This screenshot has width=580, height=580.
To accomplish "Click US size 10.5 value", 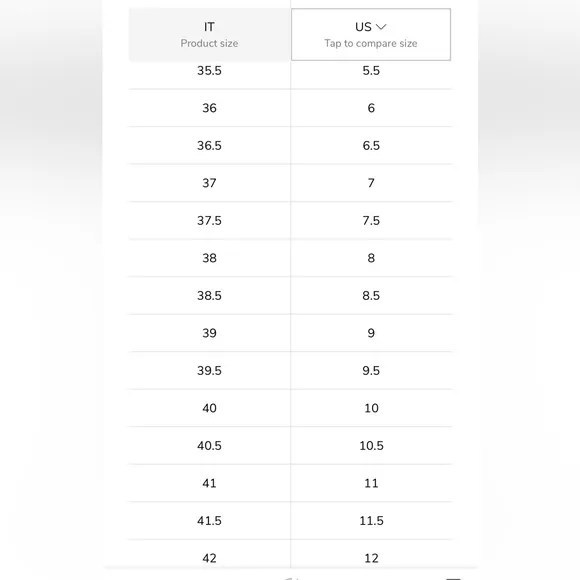I will pyautogui.click(x=371, y=446).
